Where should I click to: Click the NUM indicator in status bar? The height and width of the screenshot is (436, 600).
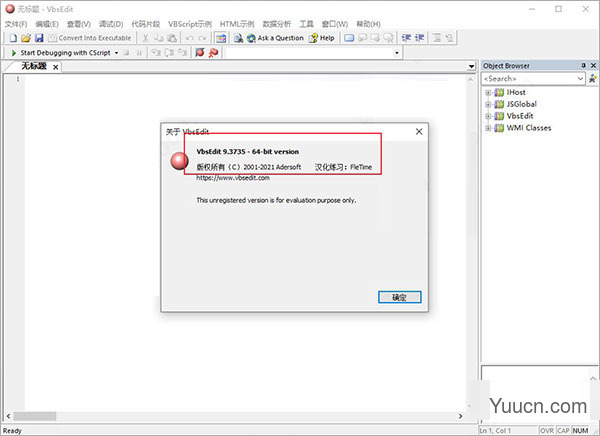point(580,431)
